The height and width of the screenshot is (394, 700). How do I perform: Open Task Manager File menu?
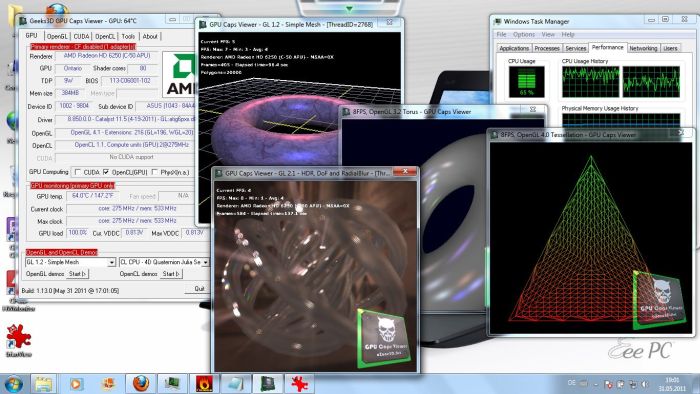[501, 34]
